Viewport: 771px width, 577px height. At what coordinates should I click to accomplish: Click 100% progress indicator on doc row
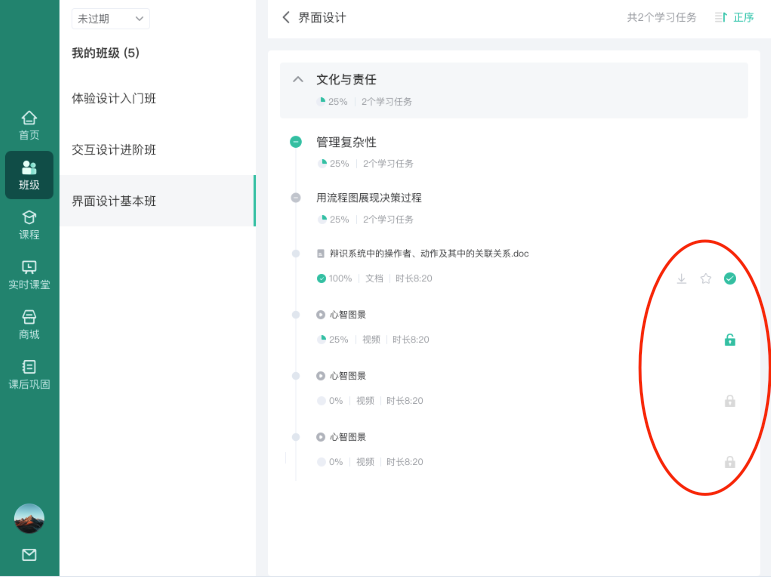(334, 278)
